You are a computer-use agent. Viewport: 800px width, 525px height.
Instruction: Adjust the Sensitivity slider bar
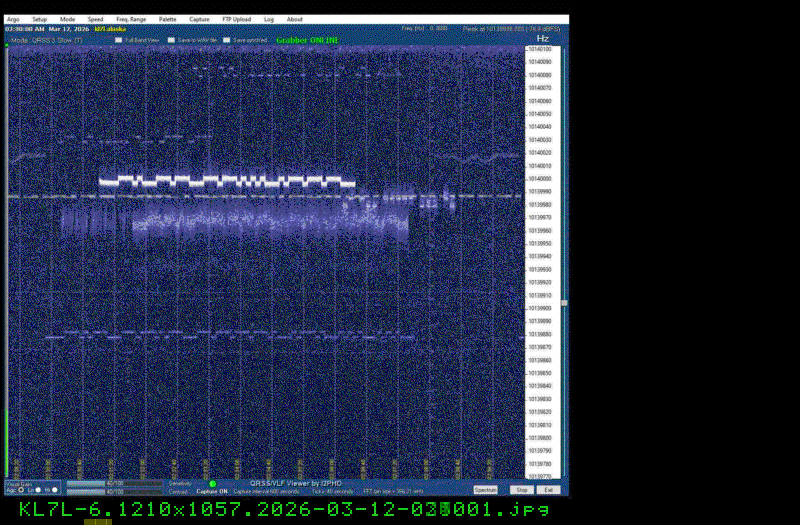(x=114, y=483)
